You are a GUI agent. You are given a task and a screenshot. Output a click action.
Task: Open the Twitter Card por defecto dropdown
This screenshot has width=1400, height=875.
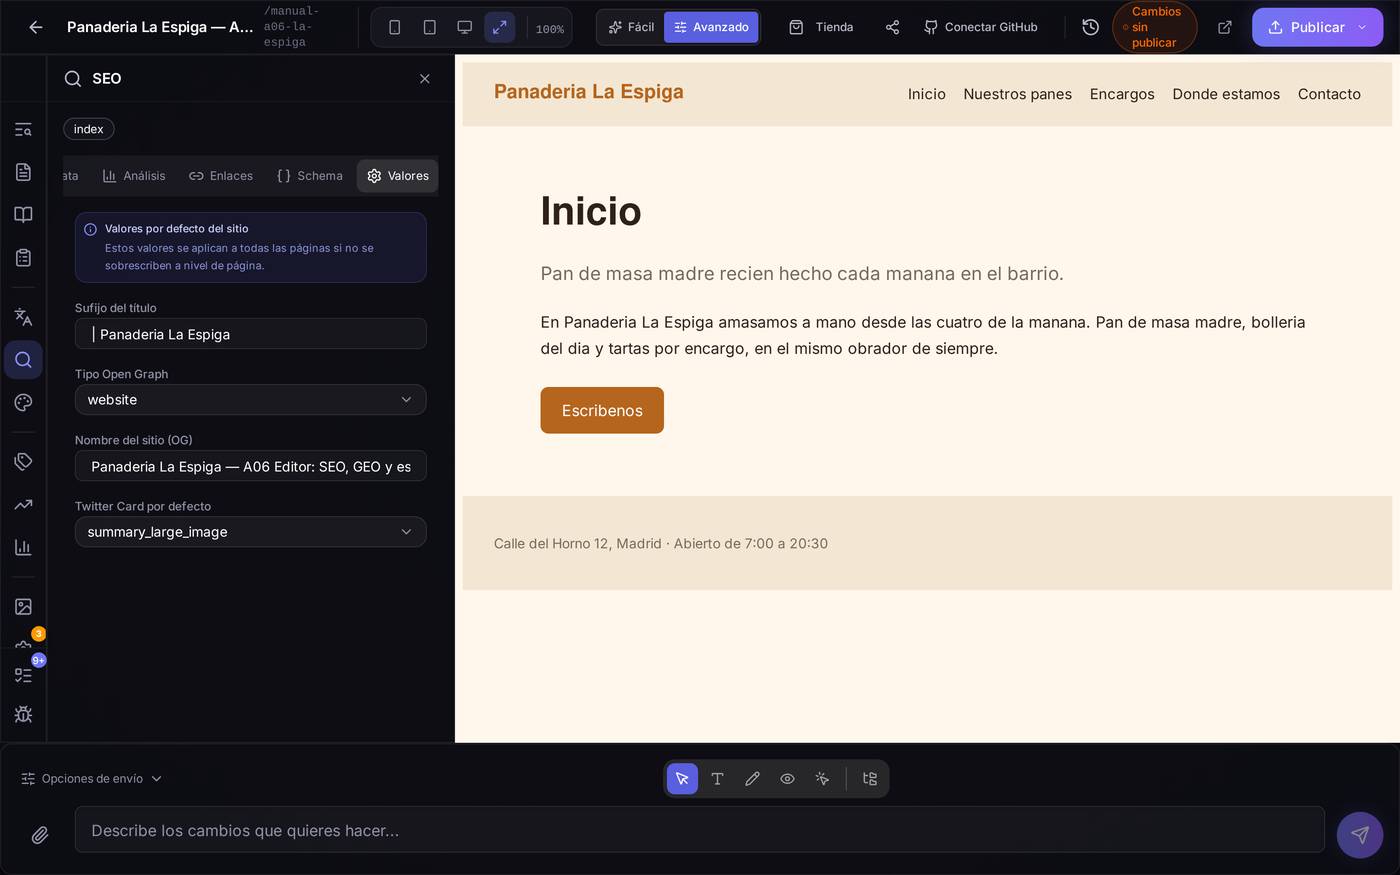(x=251, y=532)
